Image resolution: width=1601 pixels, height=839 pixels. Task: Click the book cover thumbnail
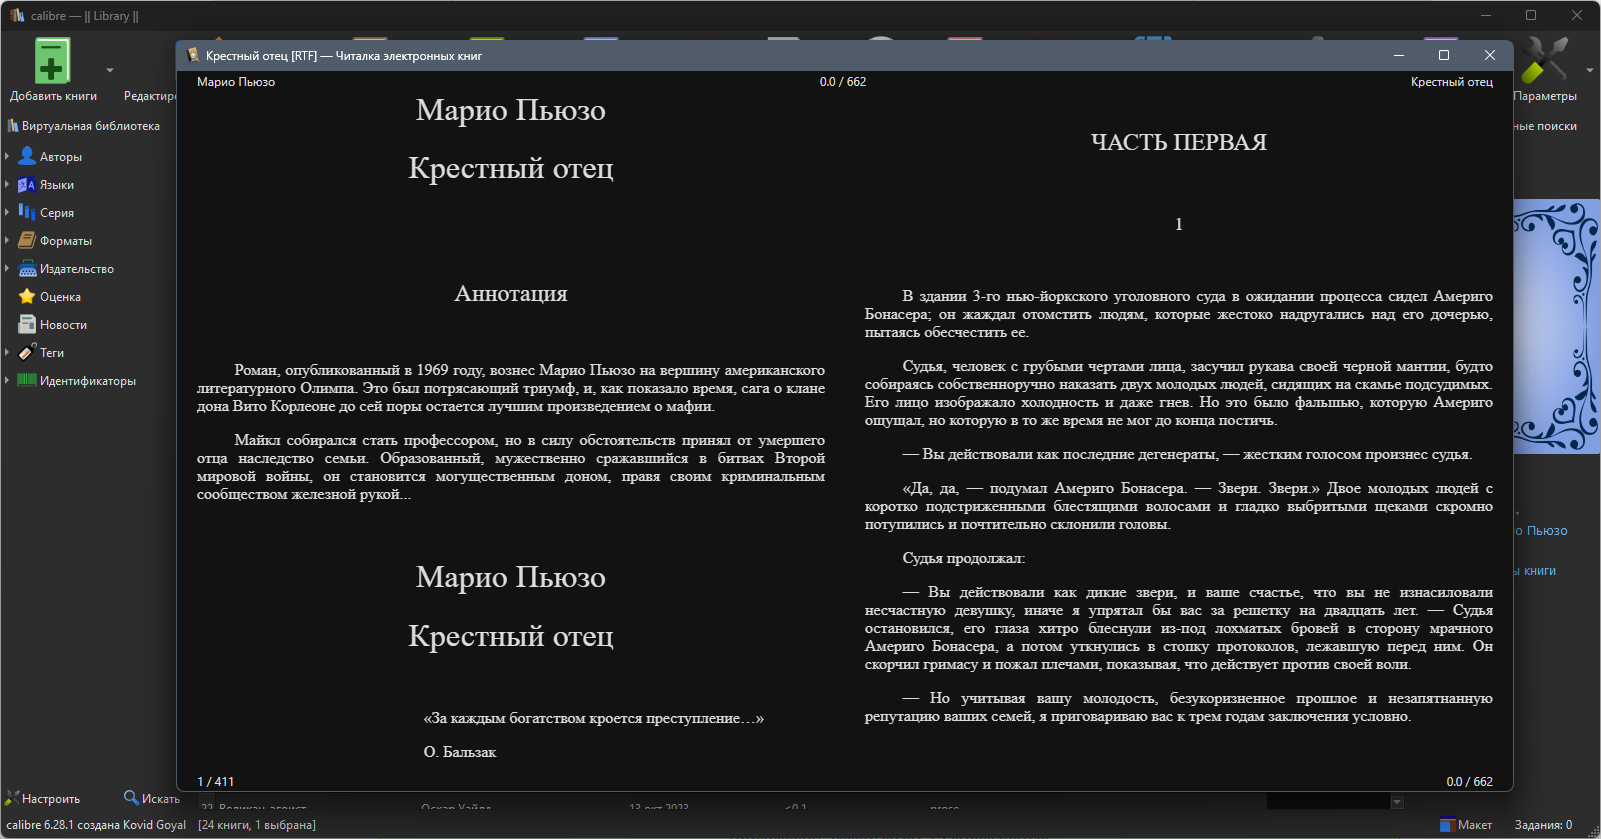[1556, 326]
